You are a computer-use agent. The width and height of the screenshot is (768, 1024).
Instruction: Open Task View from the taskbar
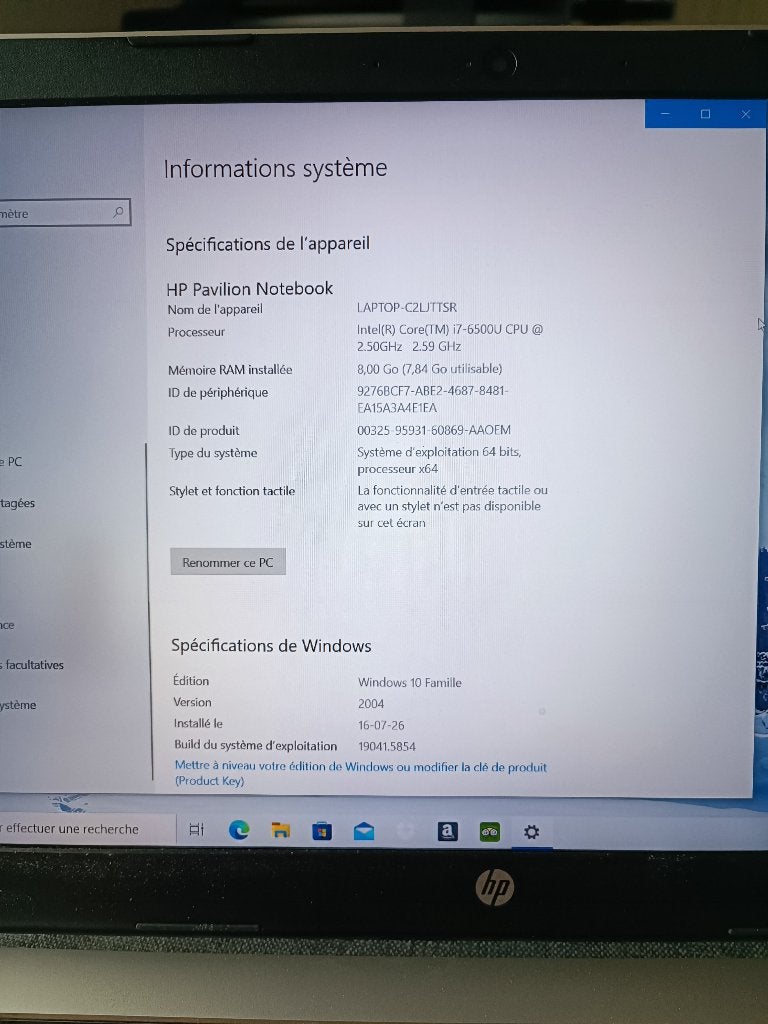coord(197,829)
